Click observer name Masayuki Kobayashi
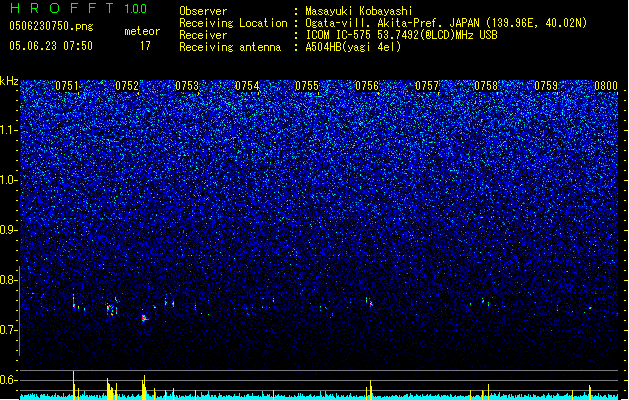Viewport: 629px width, 400px height. click(359, 11)
